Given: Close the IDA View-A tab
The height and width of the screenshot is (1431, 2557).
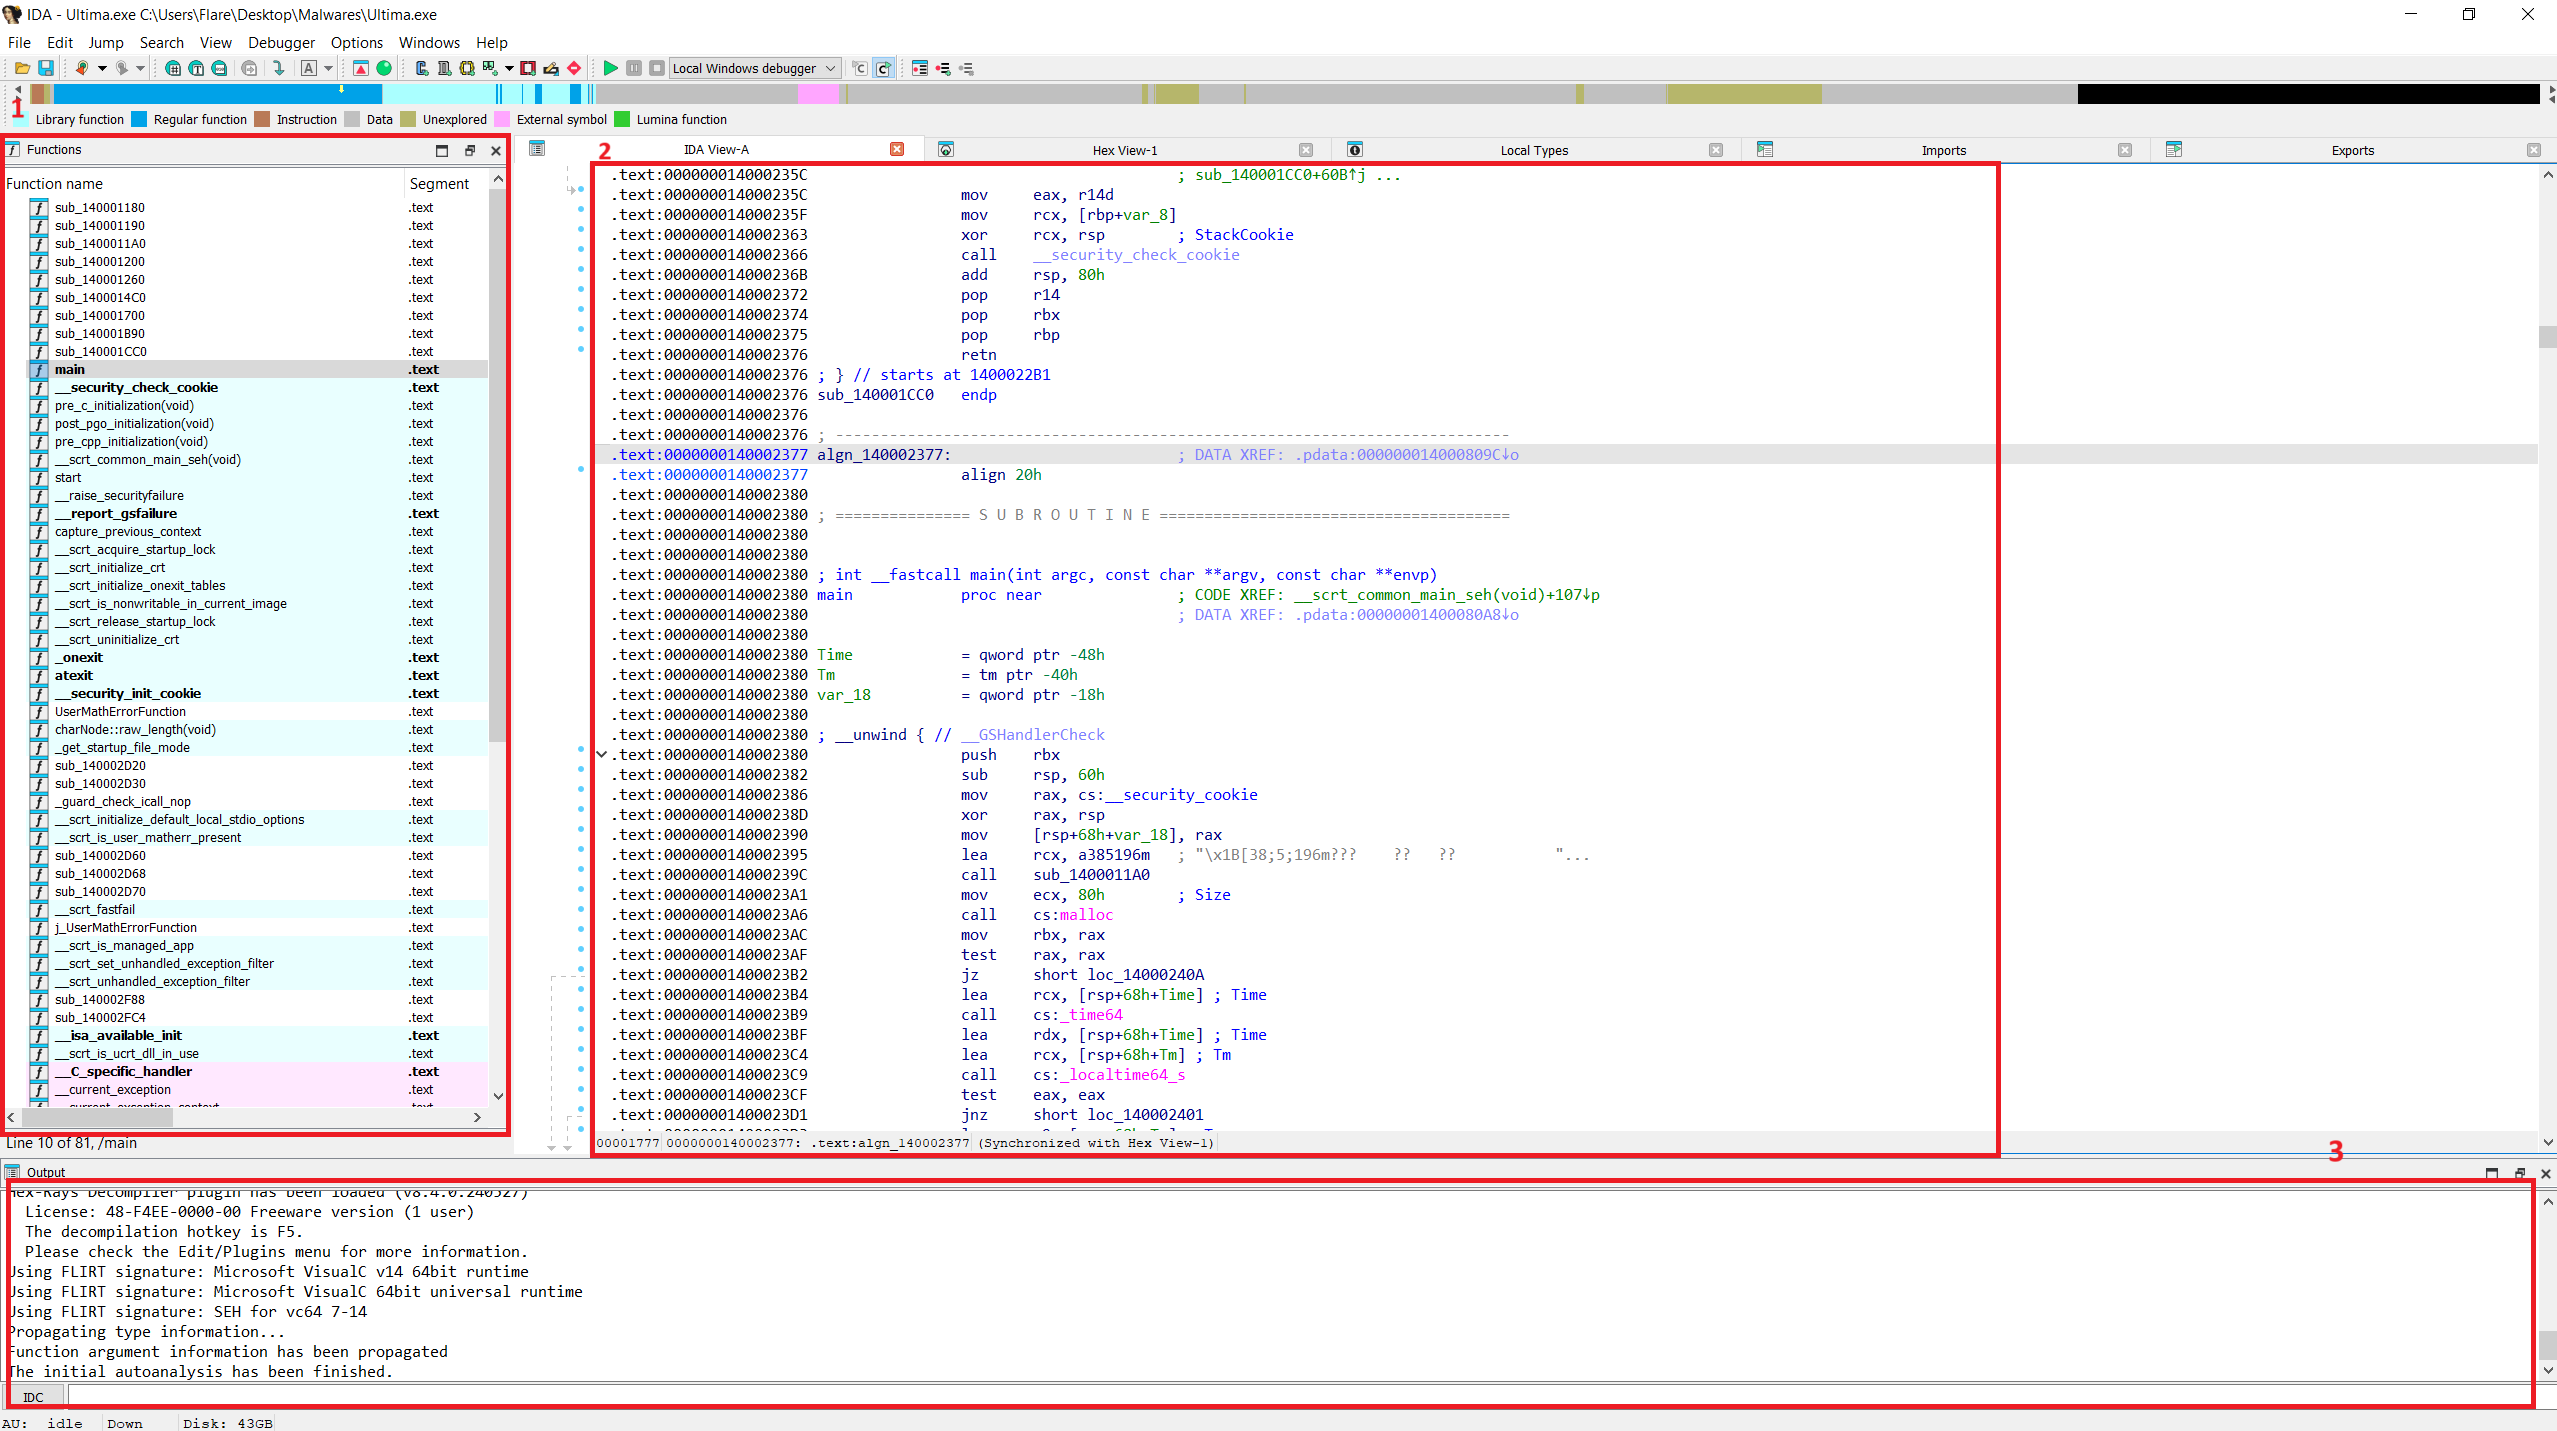Looking at the screenshot, I should (897, 149).
